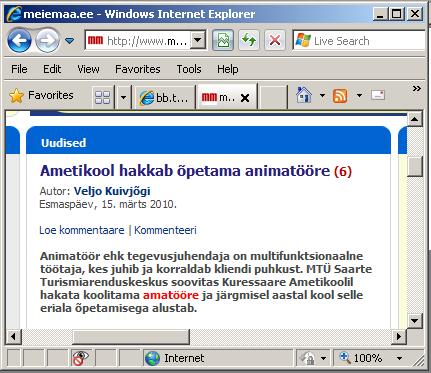Click the Kommenteeri link
431x373 pixels.
pos(165,230)
